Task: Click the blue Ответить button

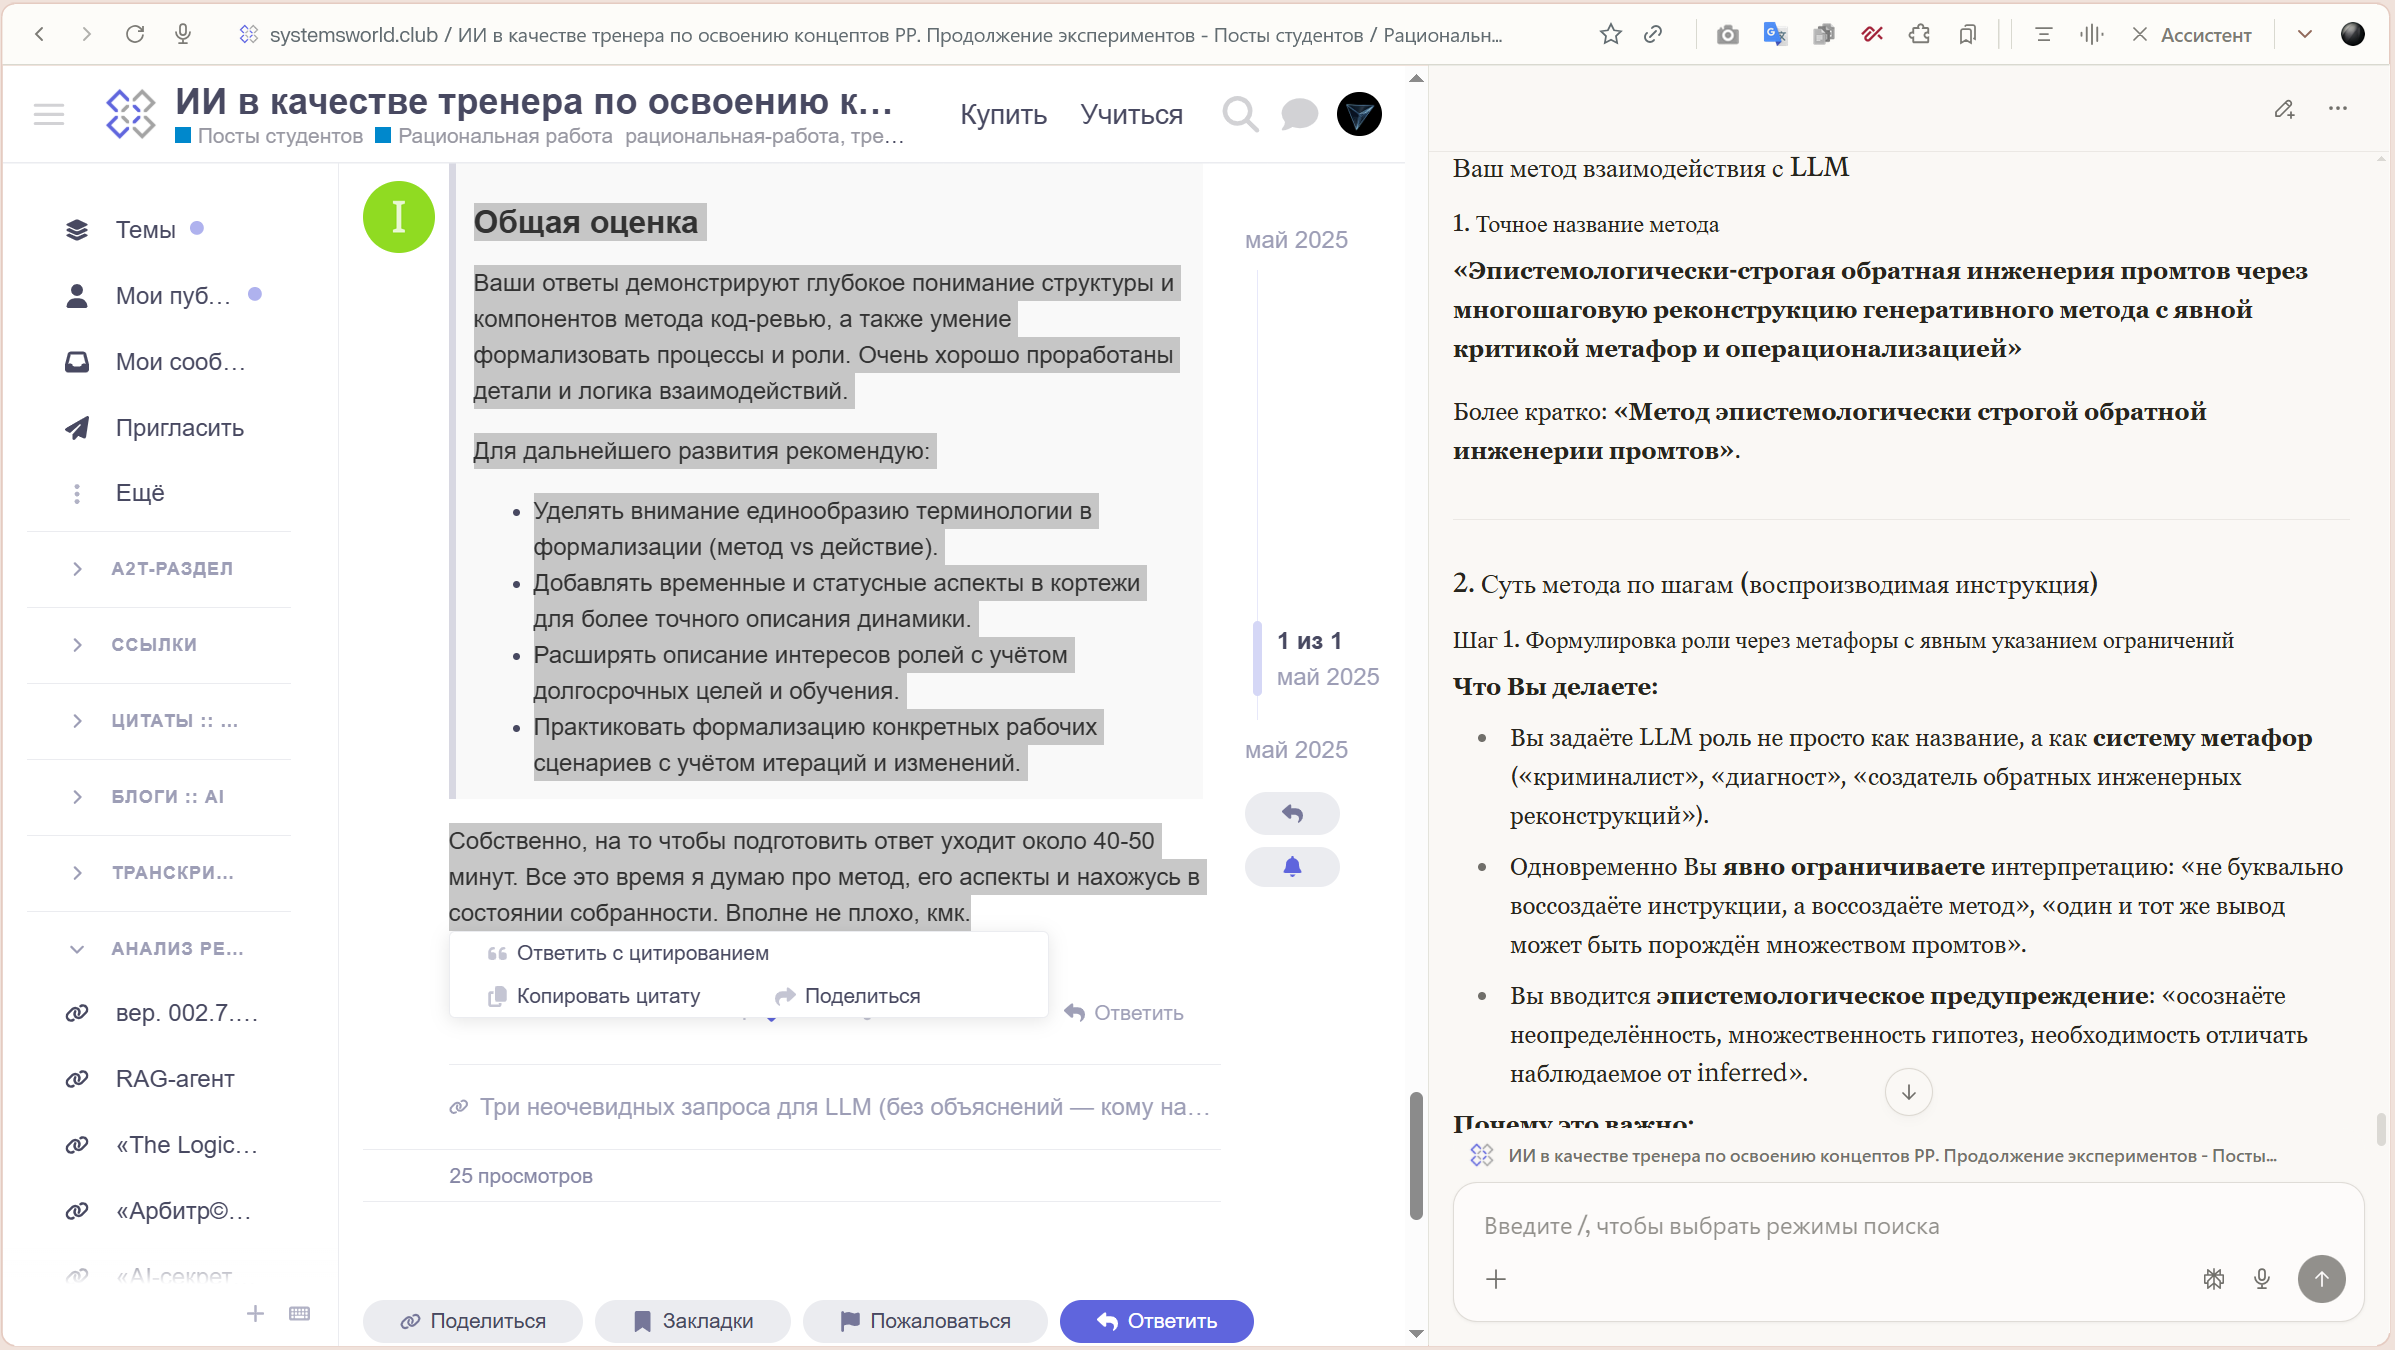Action: [x=1157, y=1321]
